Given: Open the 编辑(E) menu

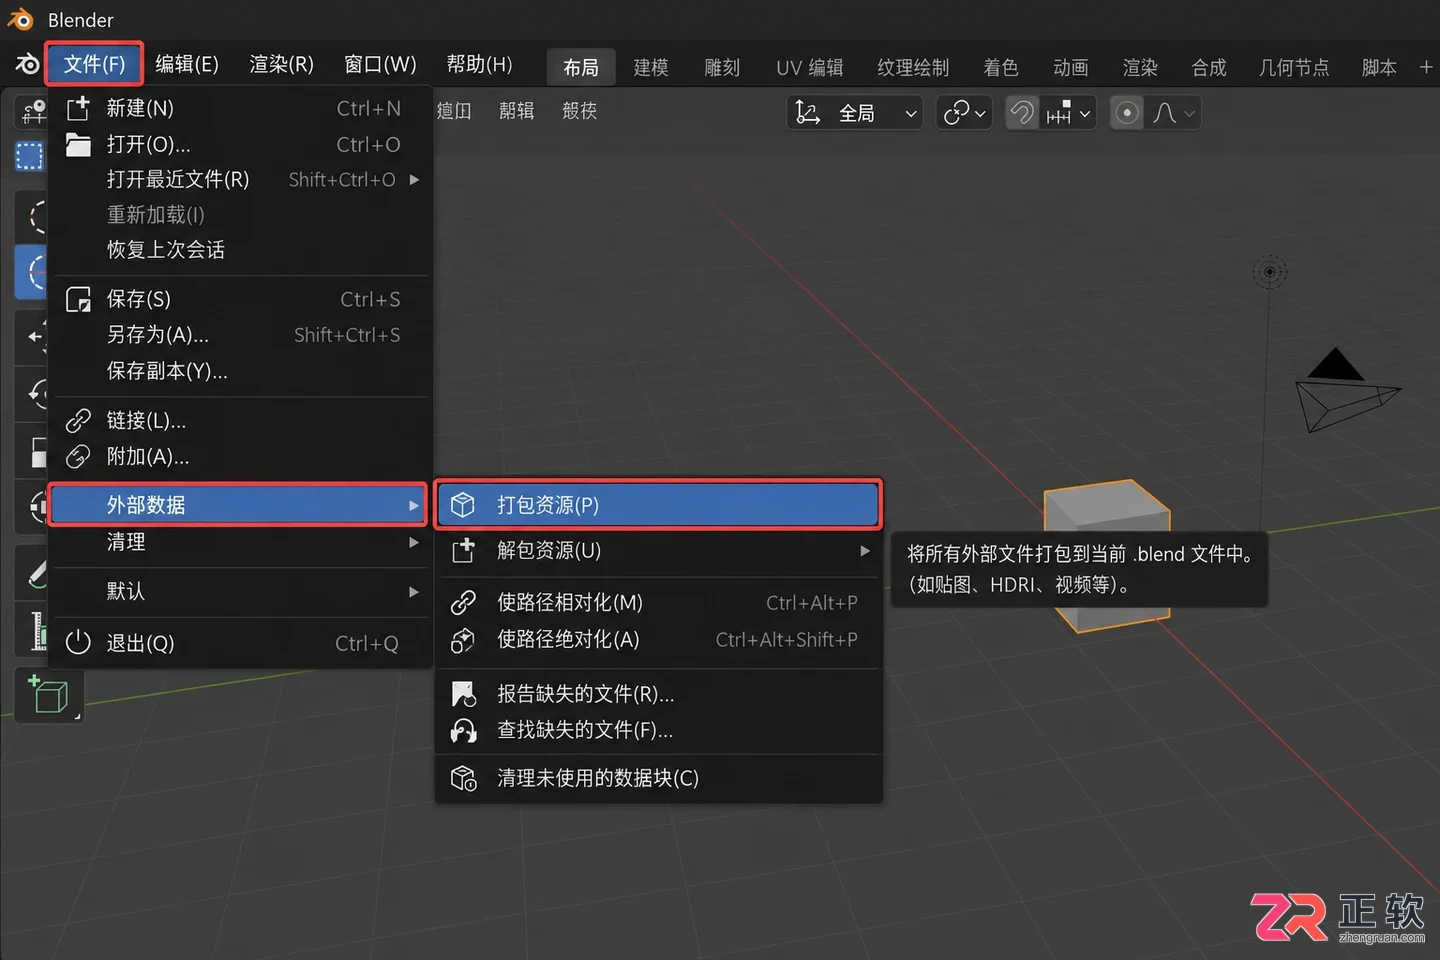Looking at the screenshot, I should 187,65.
